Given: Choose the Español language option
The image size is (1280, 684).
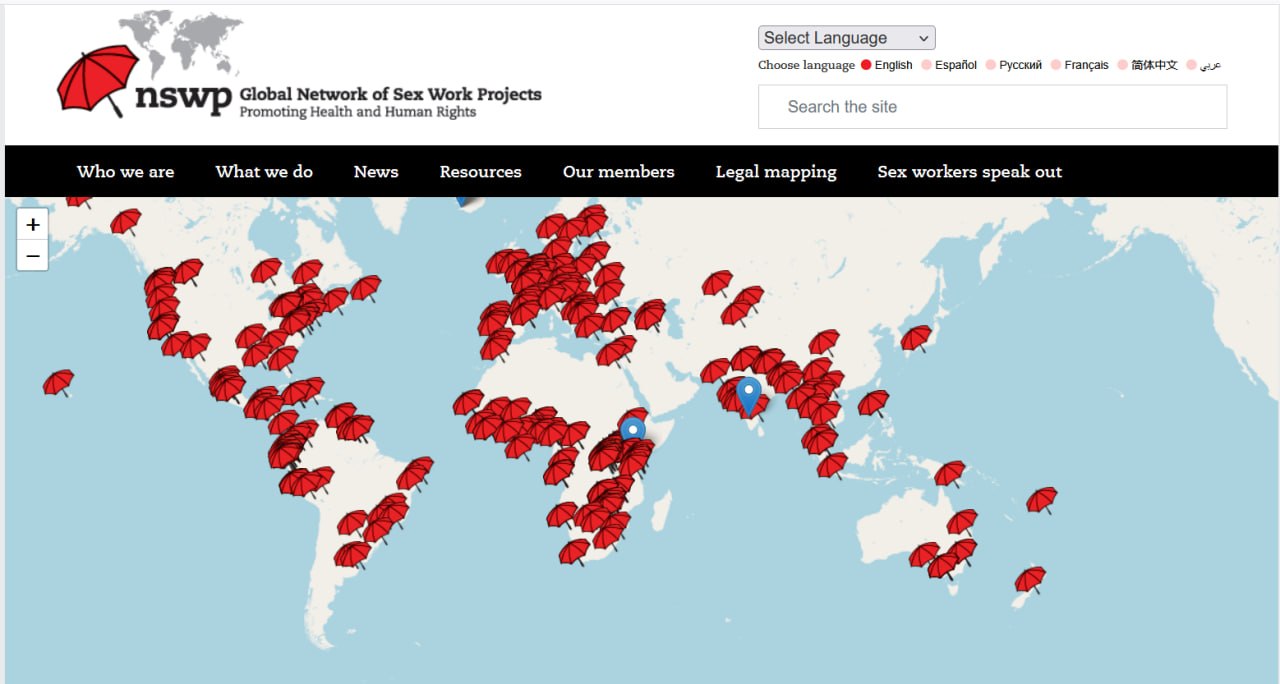Looking at the screenshot, I should point(949,65).
